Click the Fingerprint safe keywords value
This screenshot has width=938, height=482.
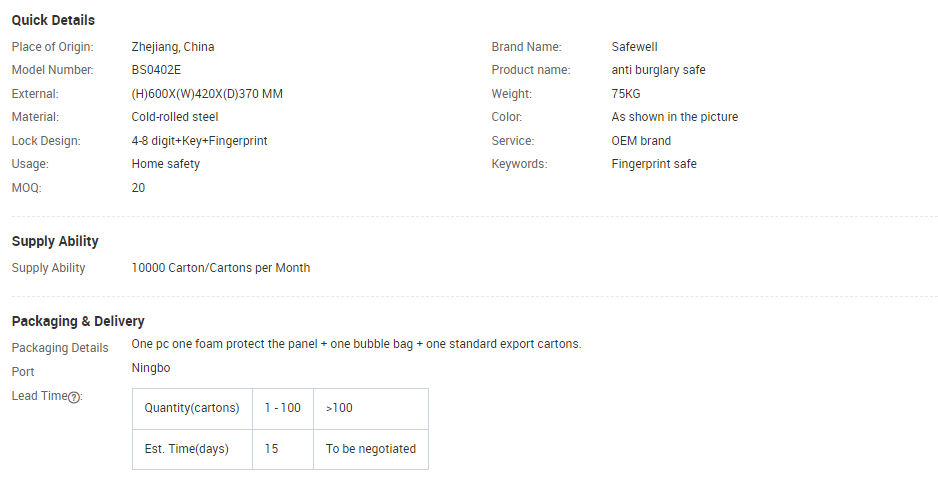click(x=654, y=164)
